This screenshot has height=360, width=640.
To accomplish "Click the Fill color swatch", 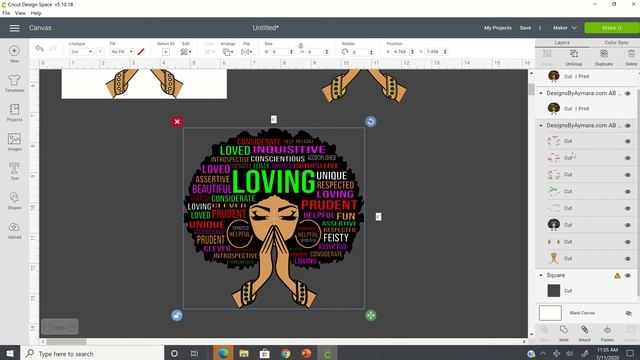I will pyautogui.click(x=141, y=52).
